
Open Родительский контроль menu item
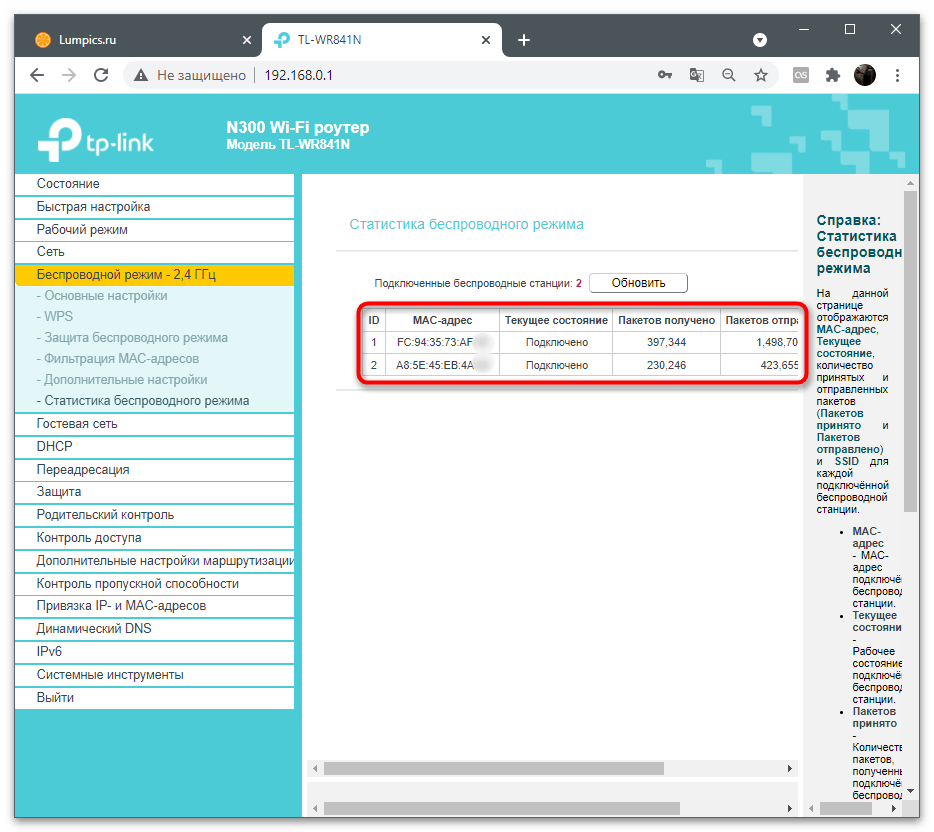click(x=154, y=515)
